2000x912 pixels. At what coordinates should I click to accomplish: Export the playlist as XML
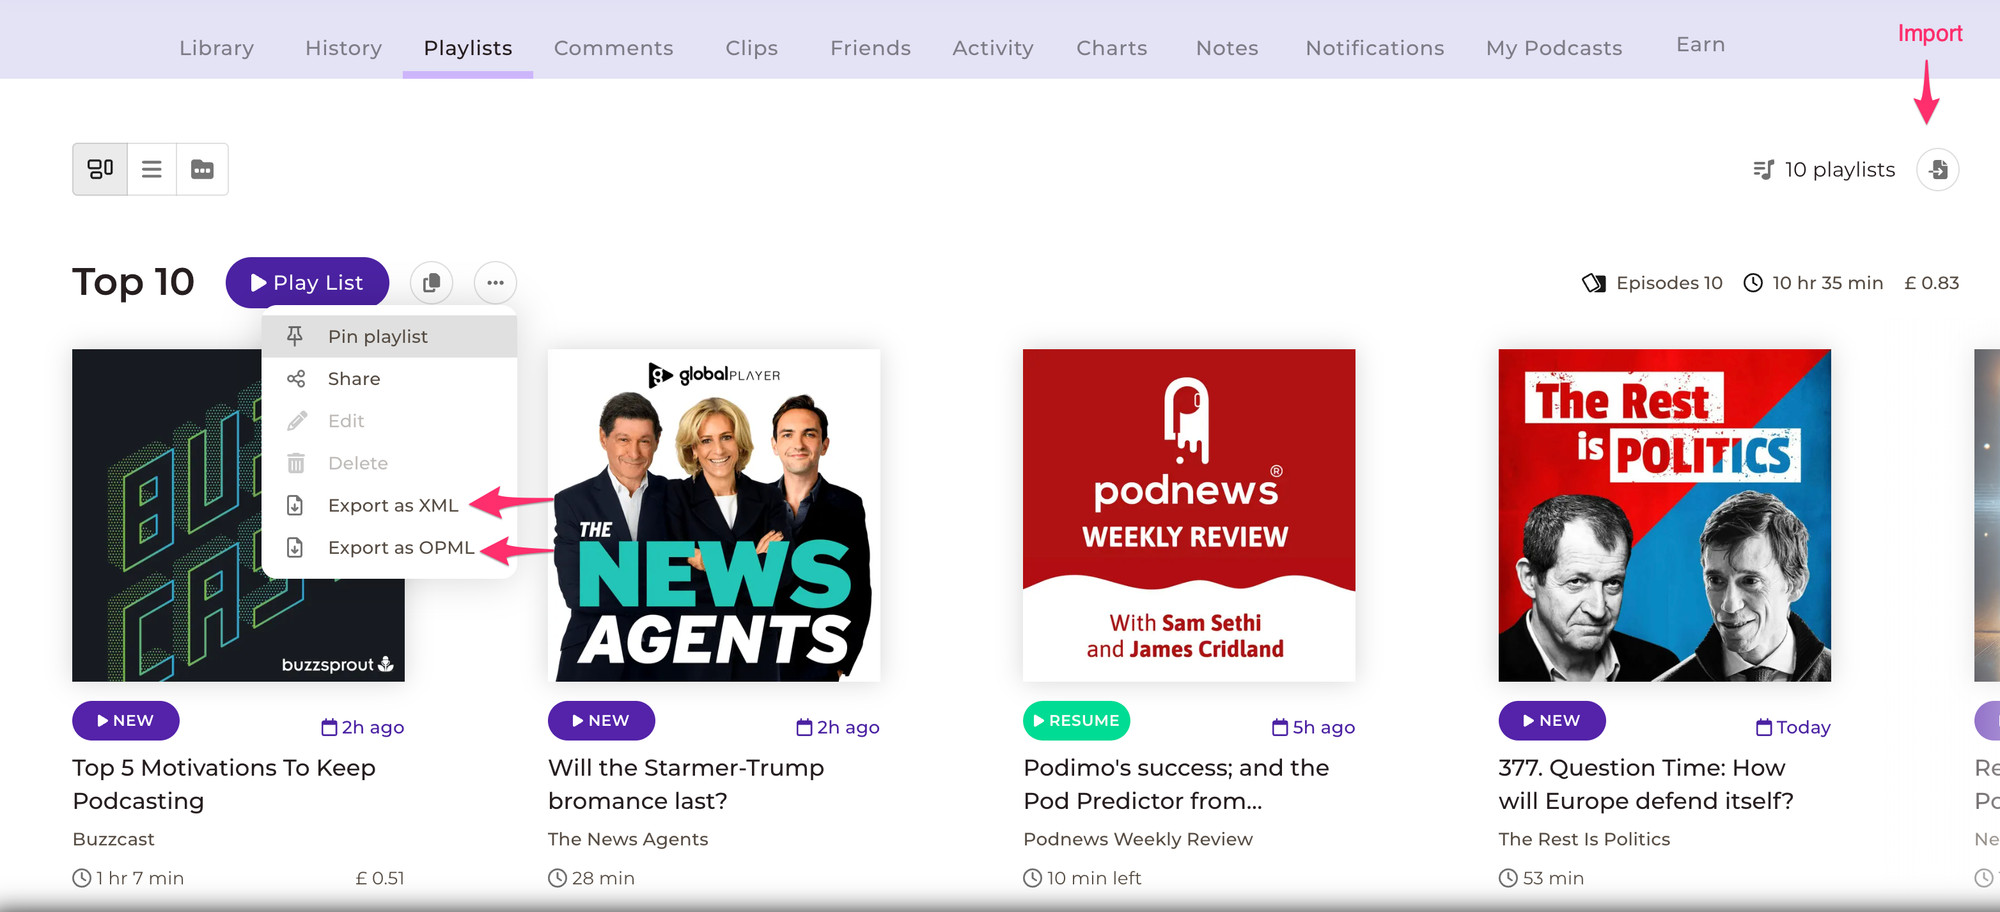coord(389,505)
